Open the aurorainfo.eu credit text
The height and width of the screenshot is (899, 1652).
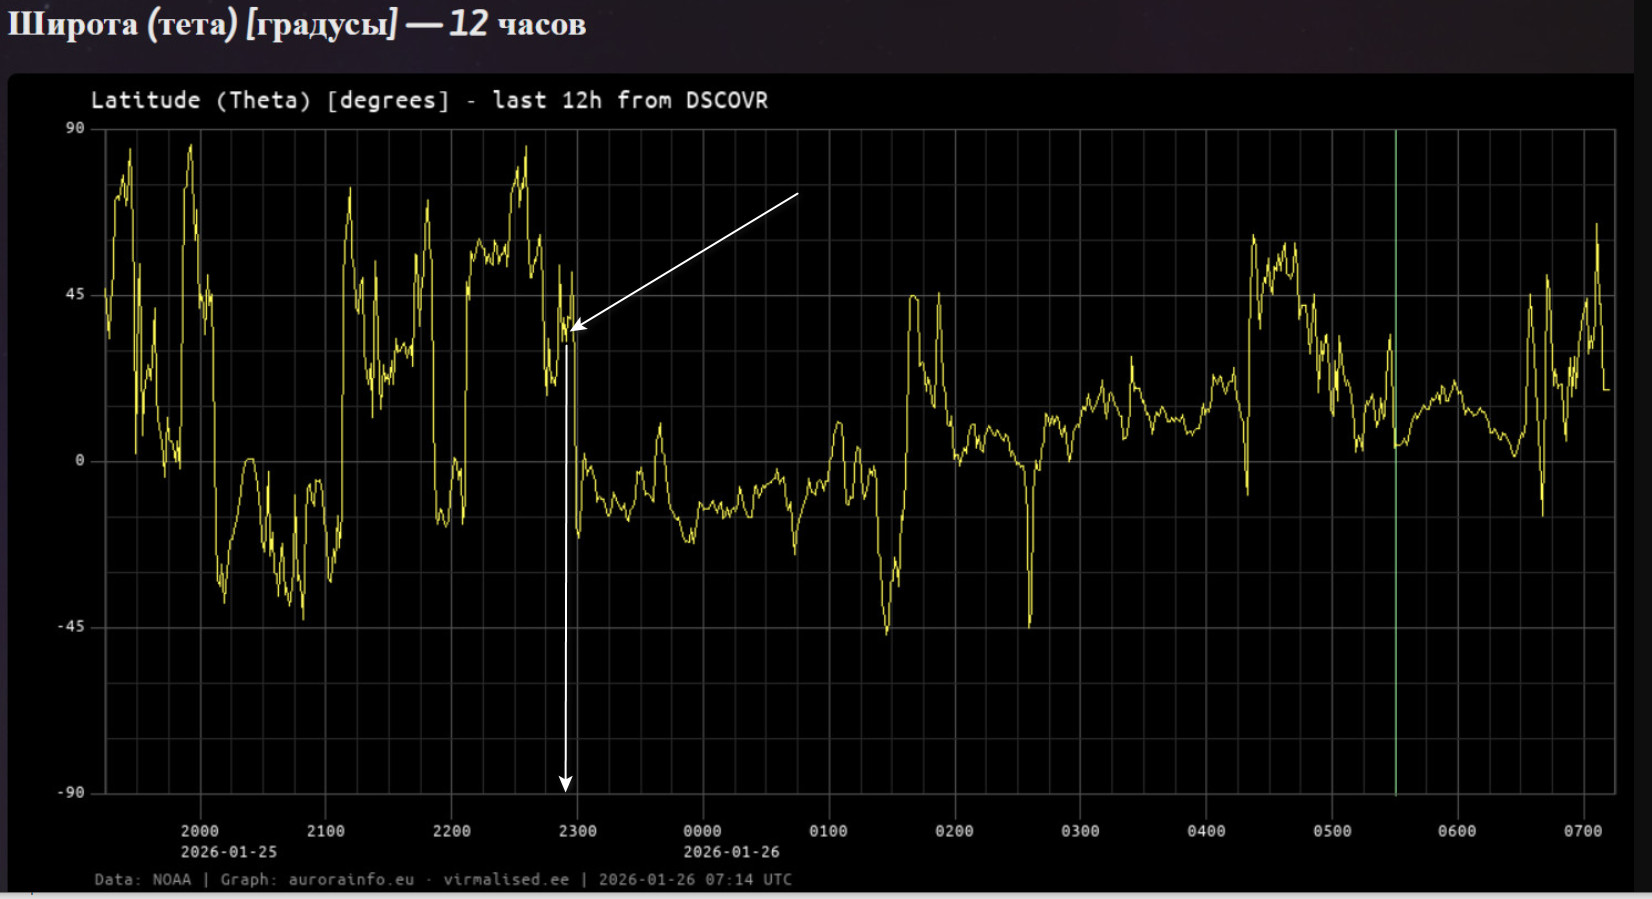click(x=351, y=880)
